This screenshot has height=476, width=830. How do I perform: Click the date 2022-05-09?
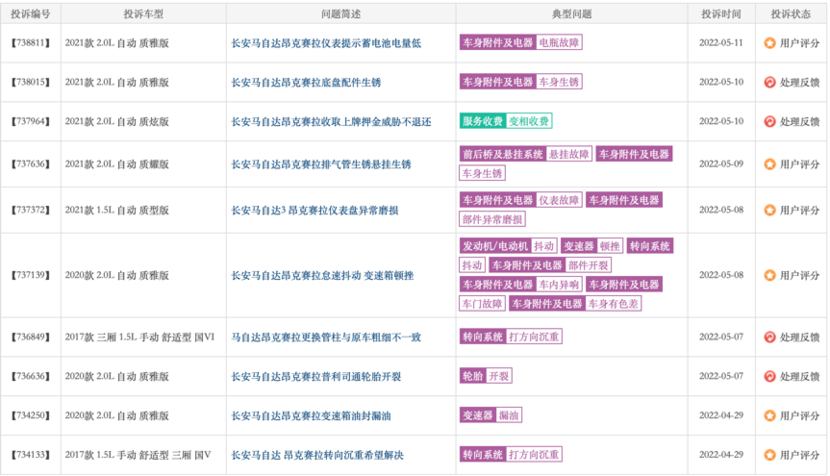tap(721, 164)
